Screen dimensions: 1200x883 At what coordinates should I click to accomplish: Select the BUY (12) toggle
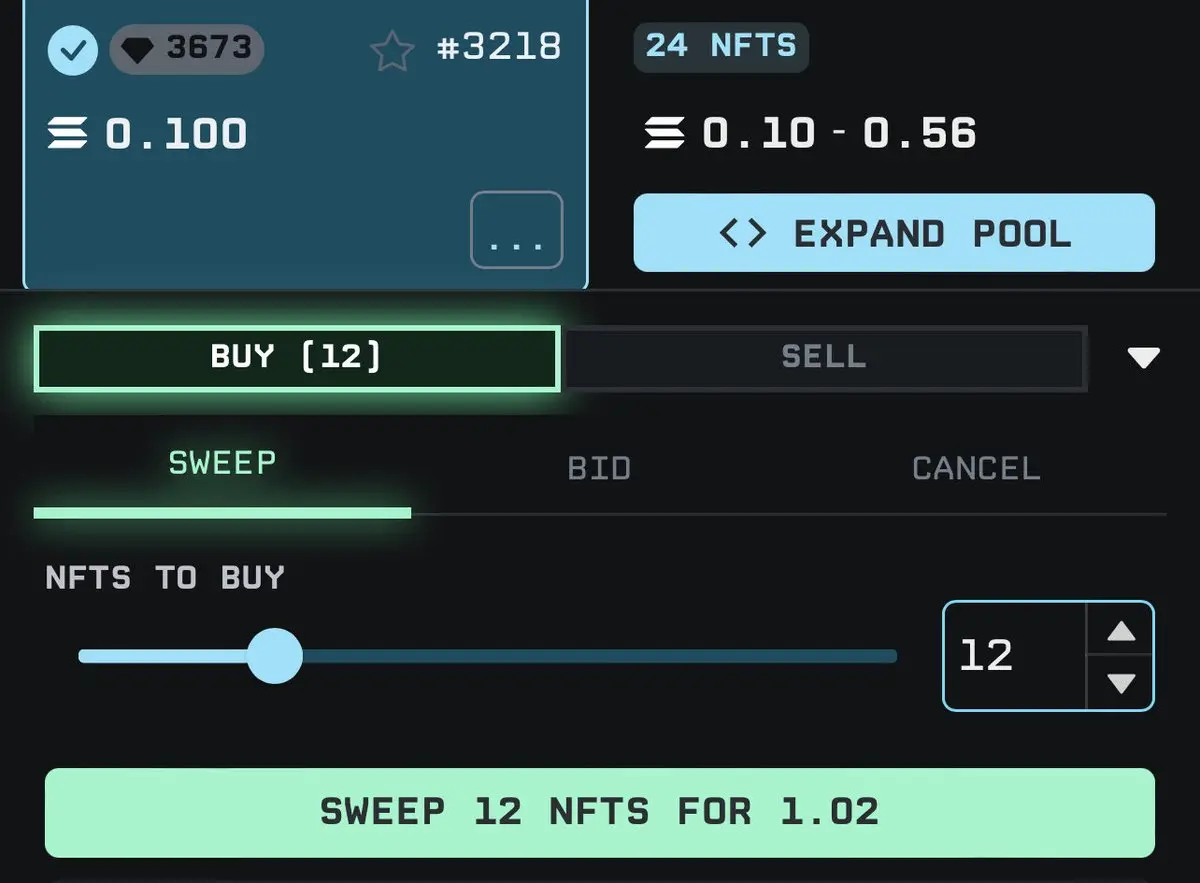297,358
